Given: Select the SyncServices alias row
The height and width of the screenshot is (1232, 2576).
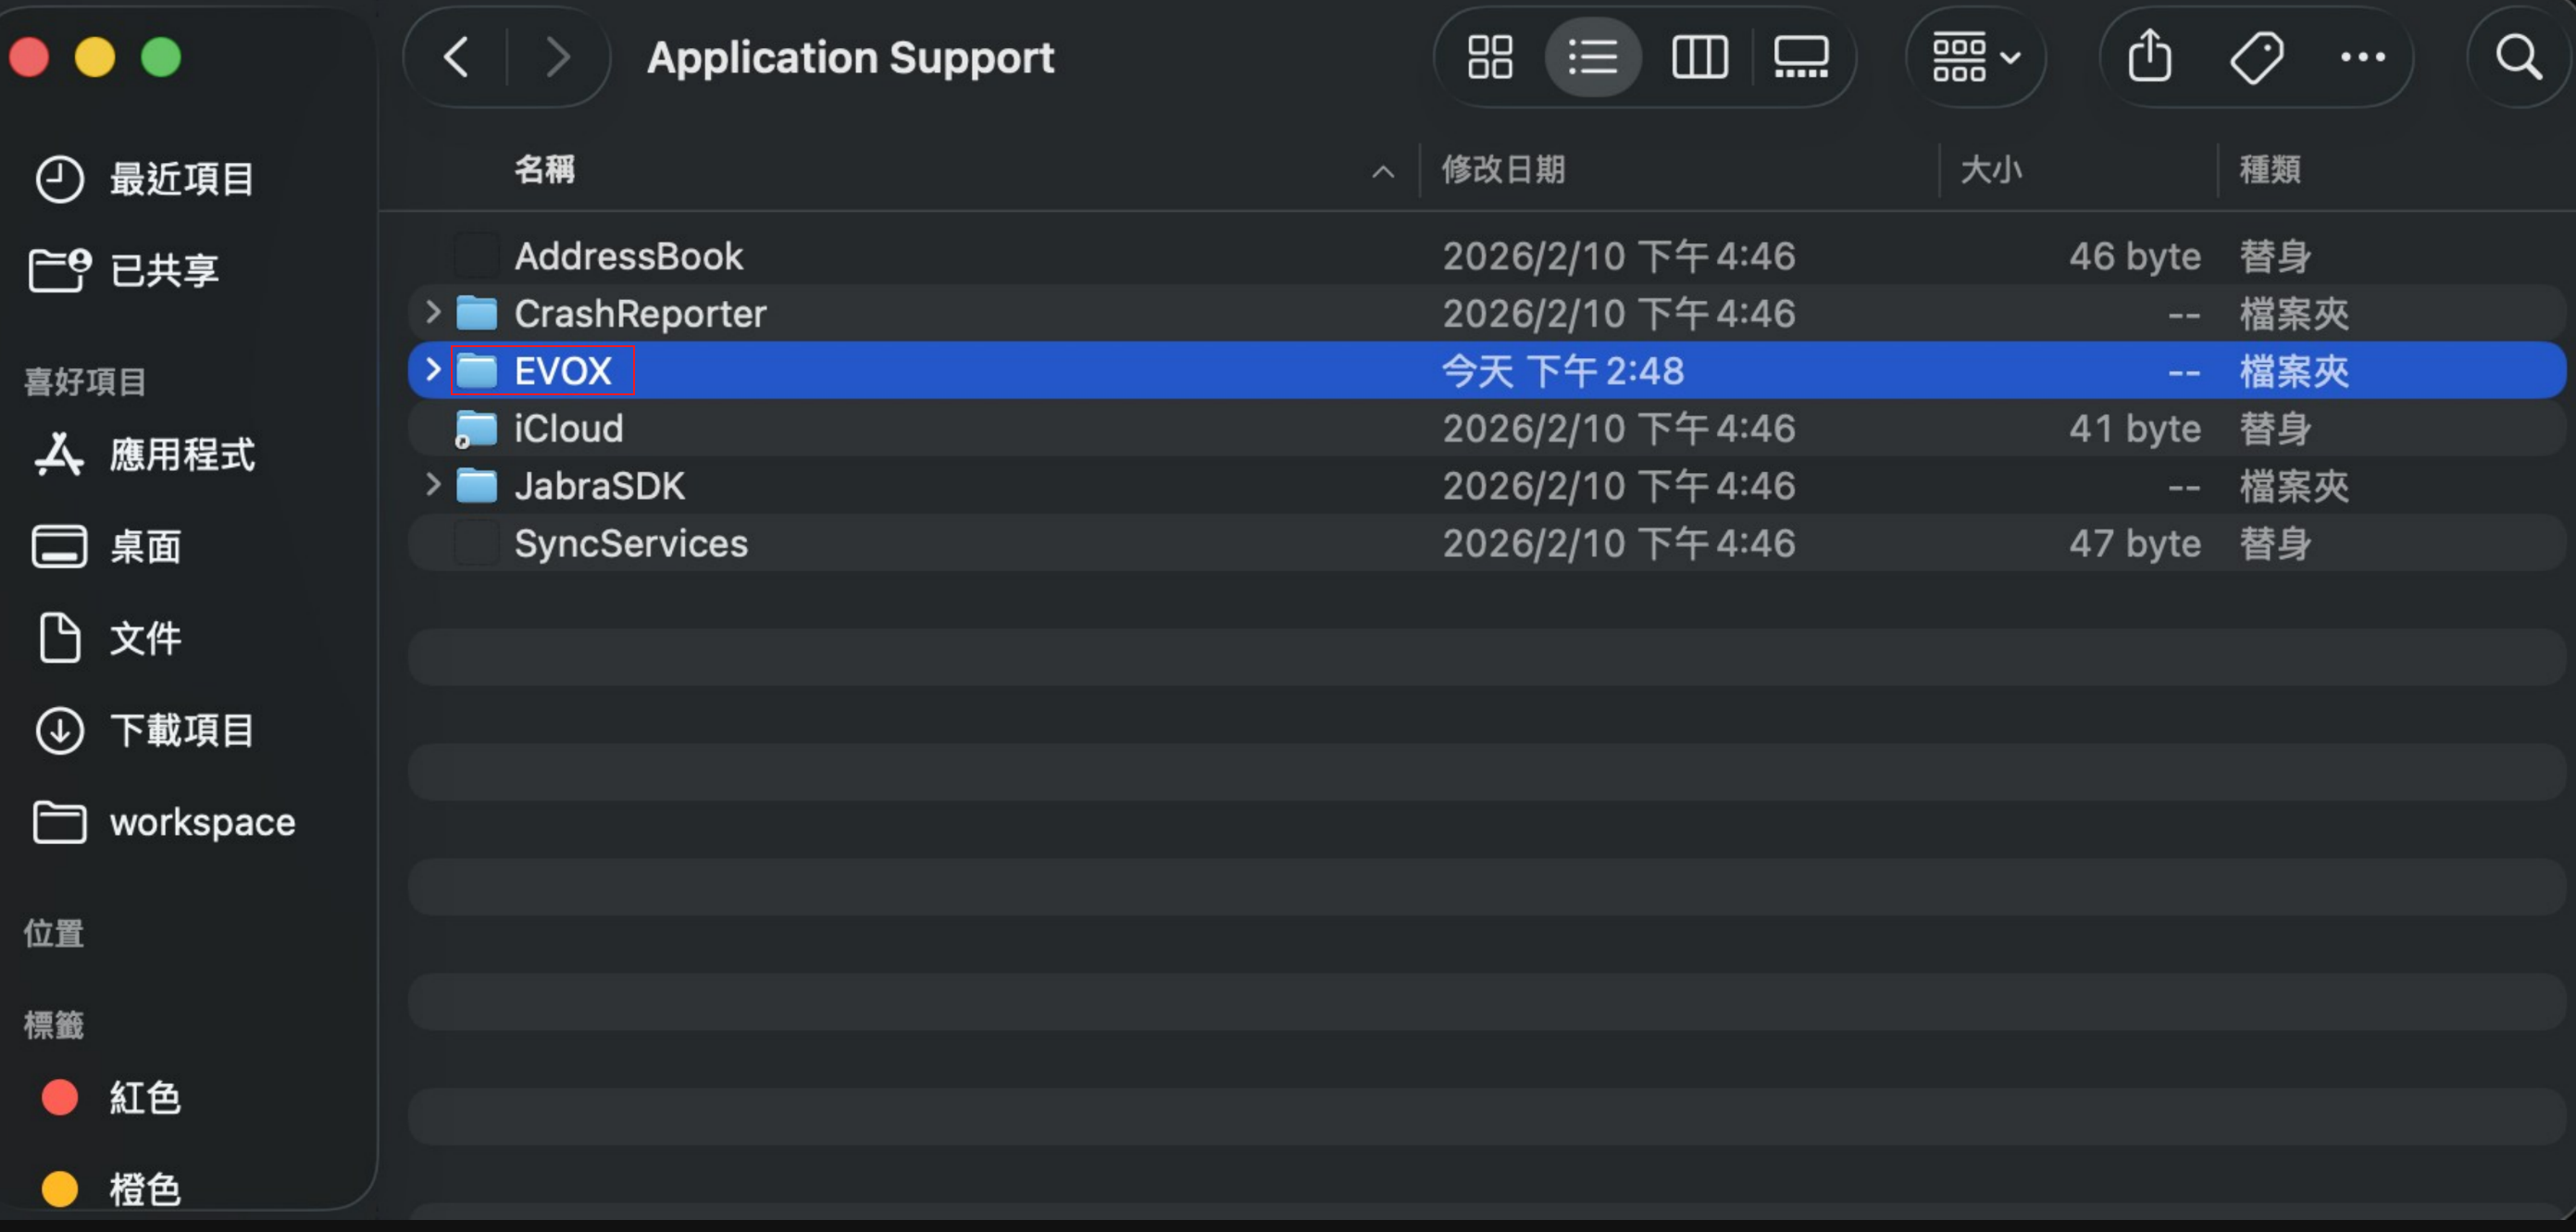Looking at the screenshot, I should pyautogui.click(x=631, y=543).
